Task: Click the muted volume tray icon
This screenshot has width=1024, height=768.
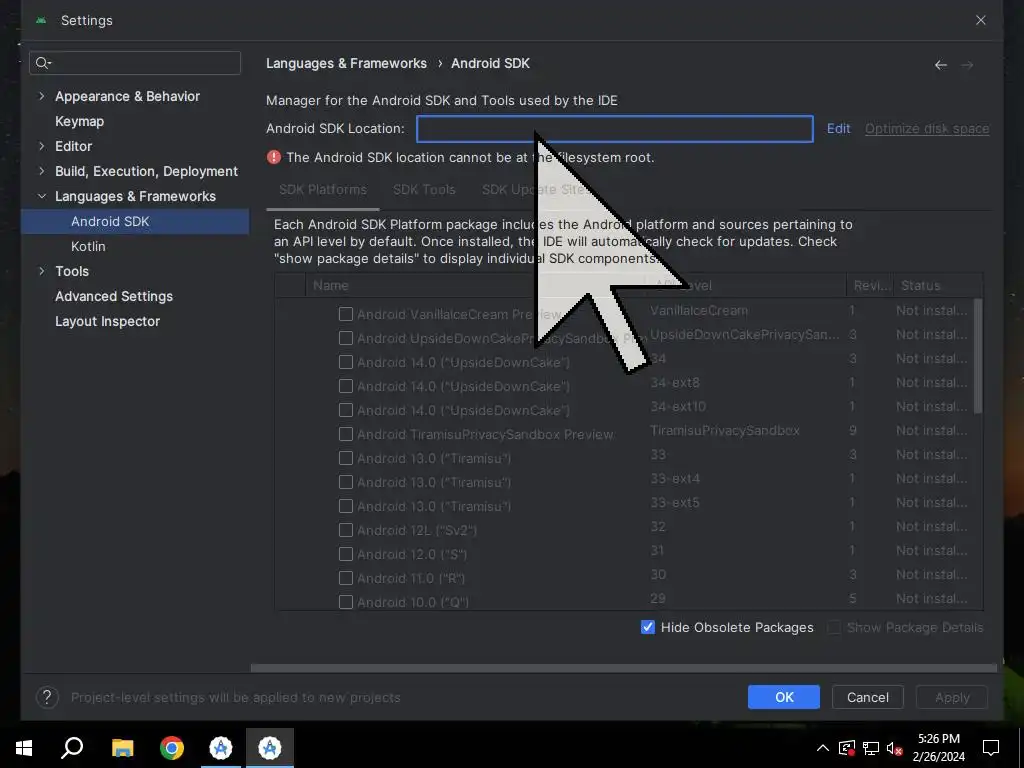Action: (x=894, y=748)
